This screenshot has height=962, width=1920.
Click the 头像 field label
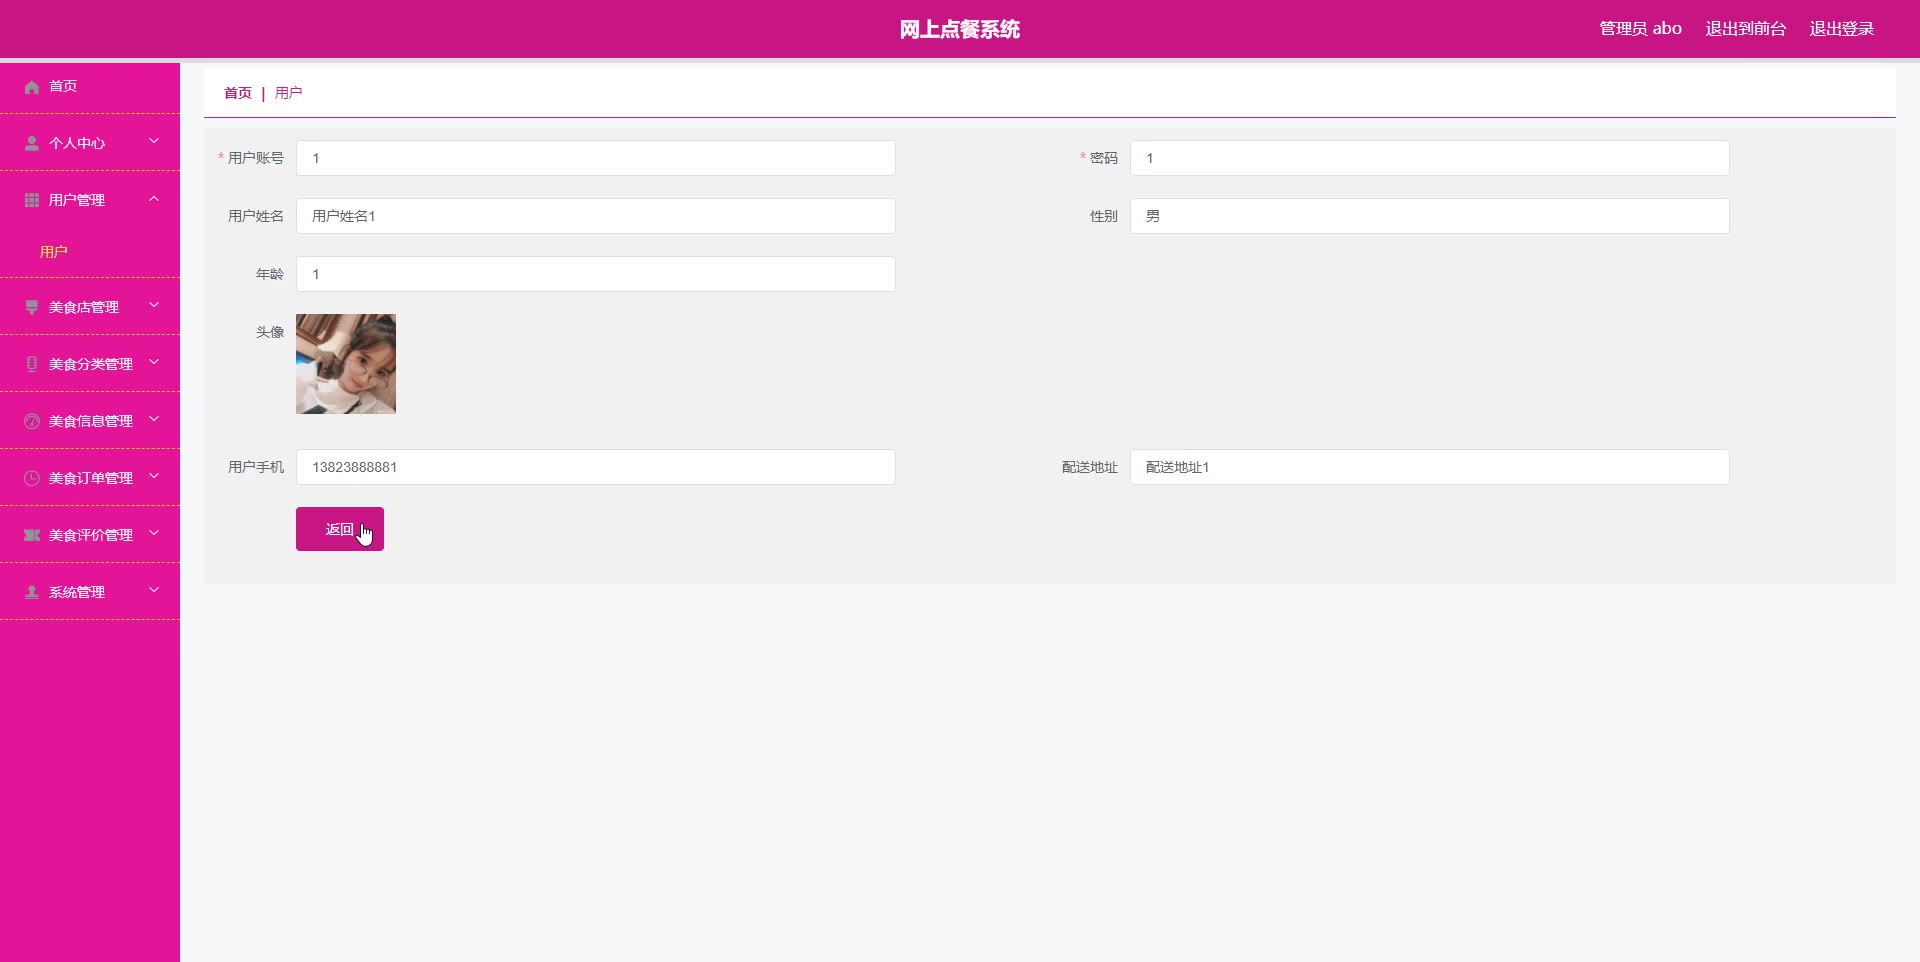coord(270,332)
